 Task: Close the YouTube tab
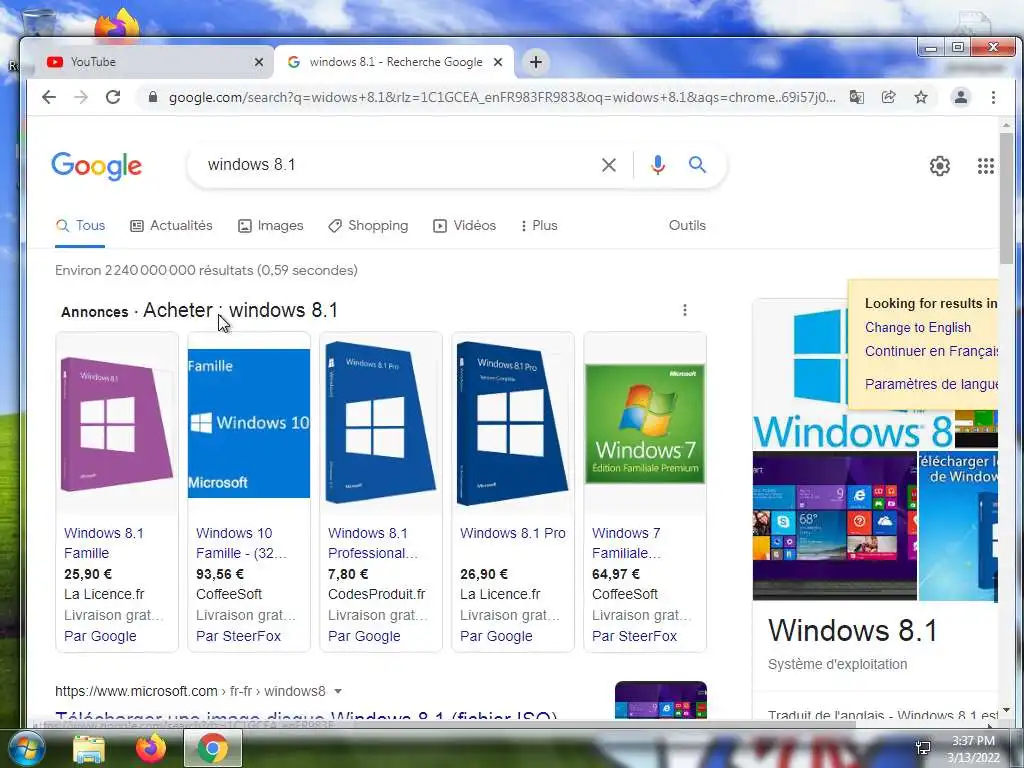coord(259,62)
